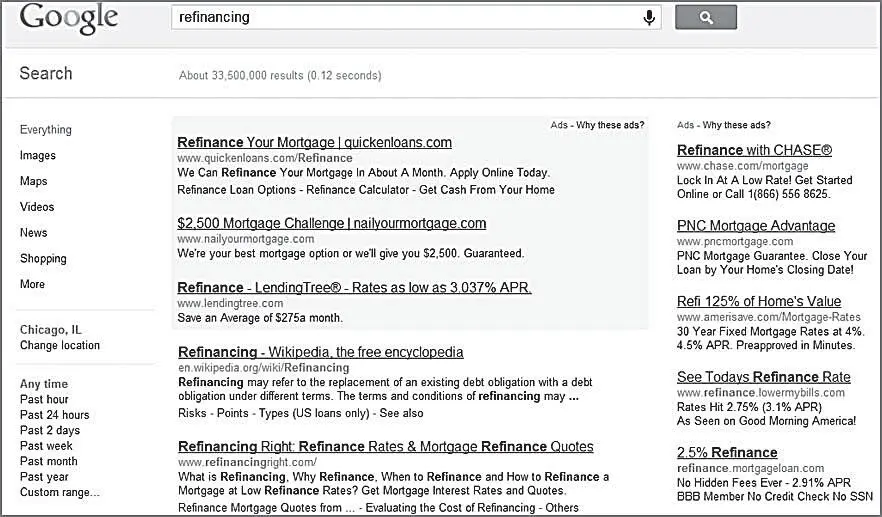This screenshot has height=517, width=882.
Task: Click Why these ads? in top ads box
Action: [610, 125]
